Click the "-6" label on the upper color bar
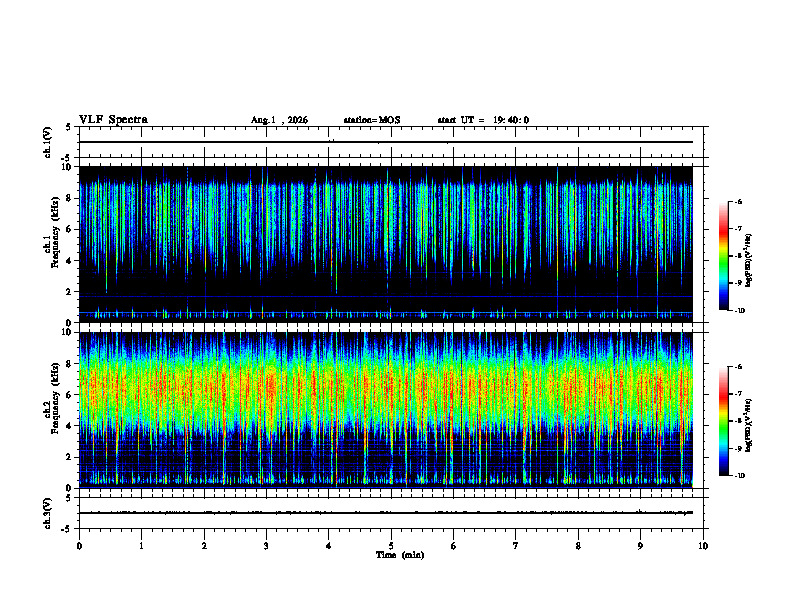The image size is (792, 612). tap(738, 201)
